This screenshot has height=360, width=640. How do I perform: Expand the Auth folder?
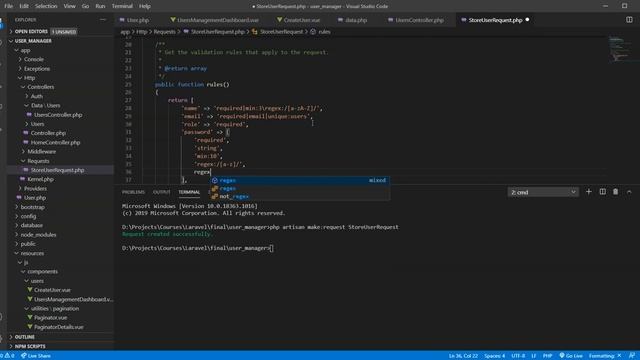tap(60, 96)
